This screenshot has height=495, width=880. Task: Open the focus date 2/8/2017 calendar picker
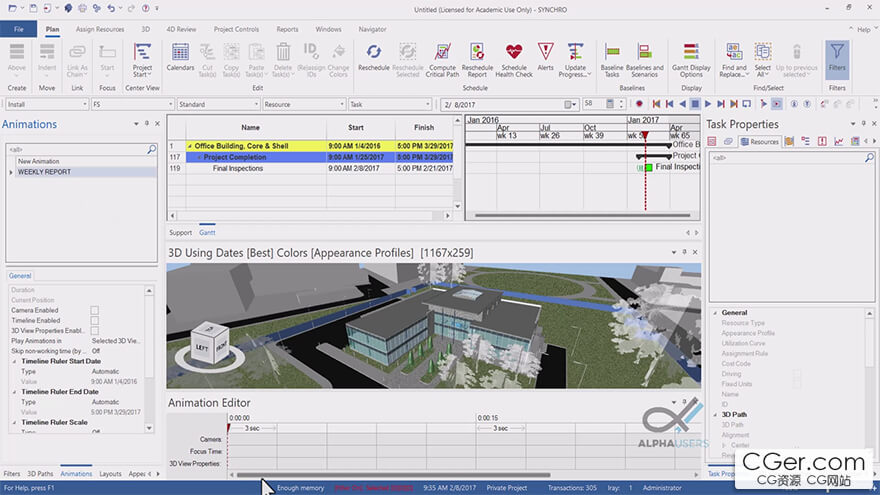pyautogui.click(x=569, y=104)
